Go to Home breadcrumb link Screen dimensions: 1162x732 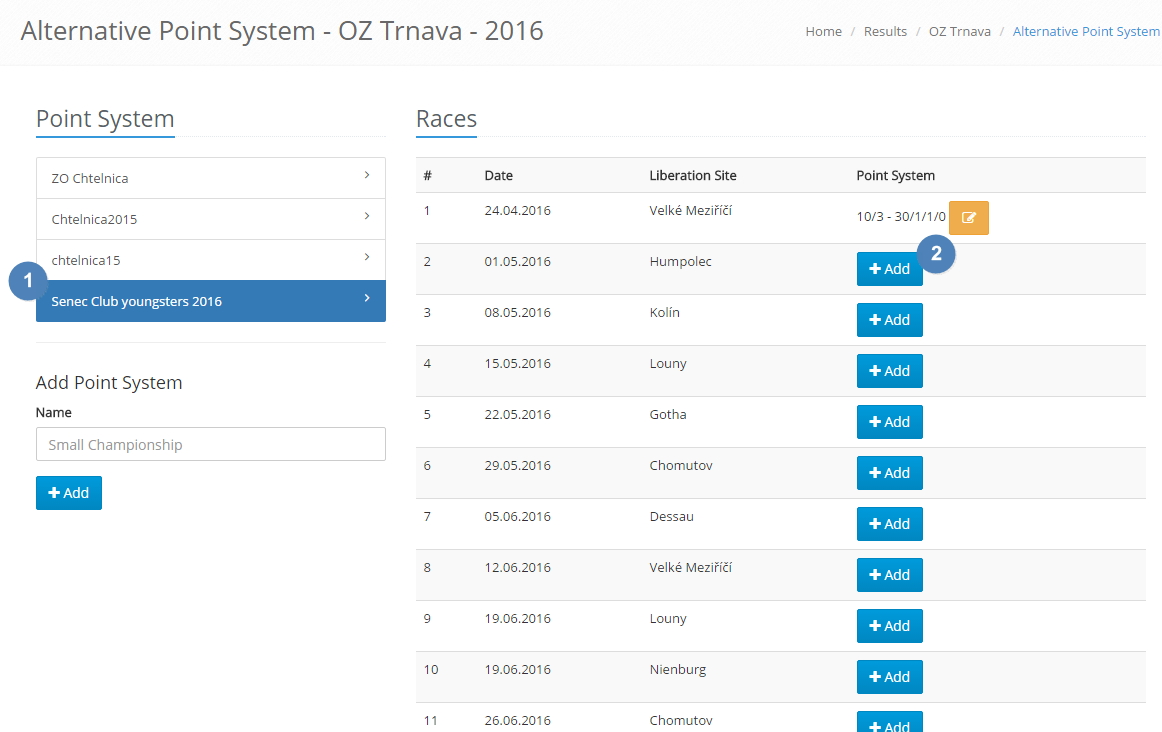click(x=823, y=32)
